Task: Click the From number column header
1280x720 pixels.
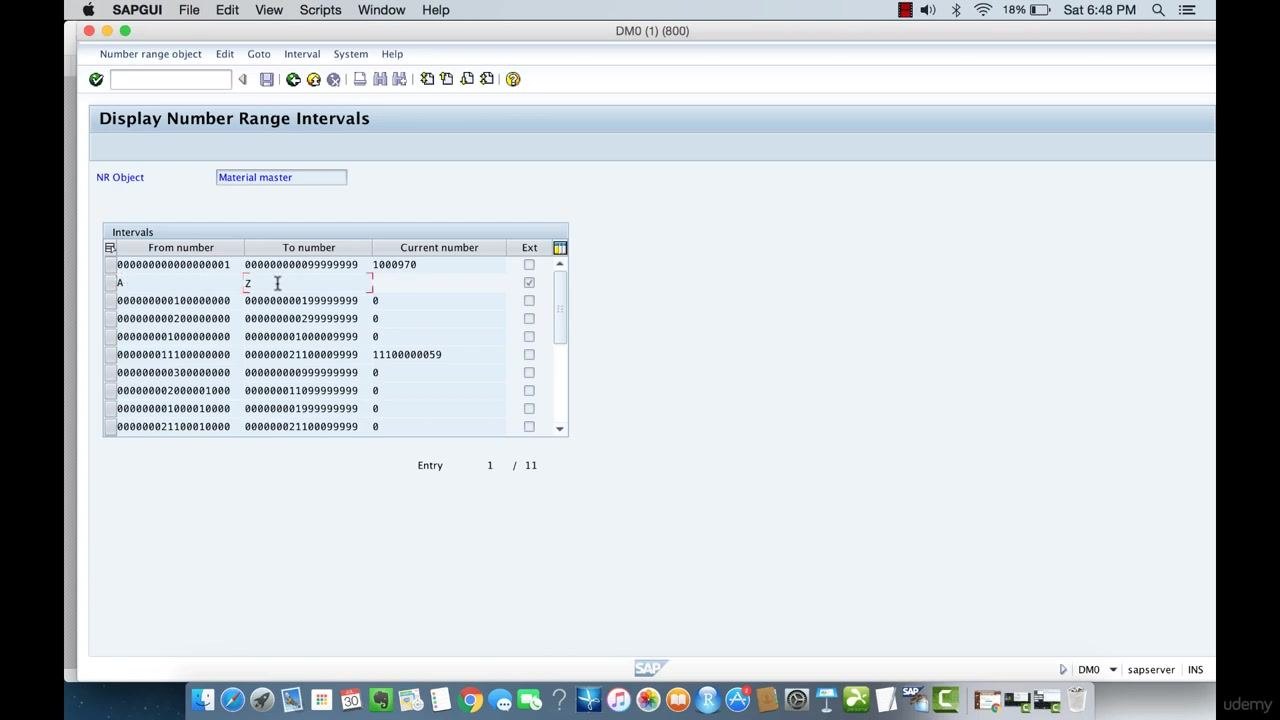Action: [x=181, y=248]
